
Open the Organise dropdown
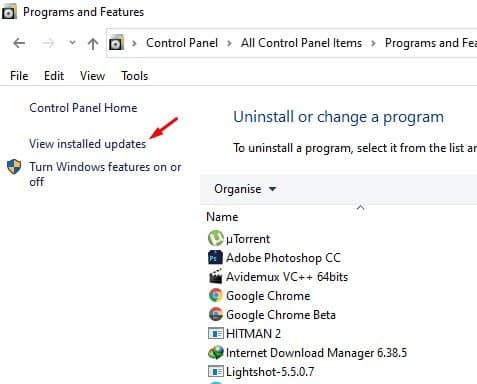pyautogui.click(x=245, y=189)
